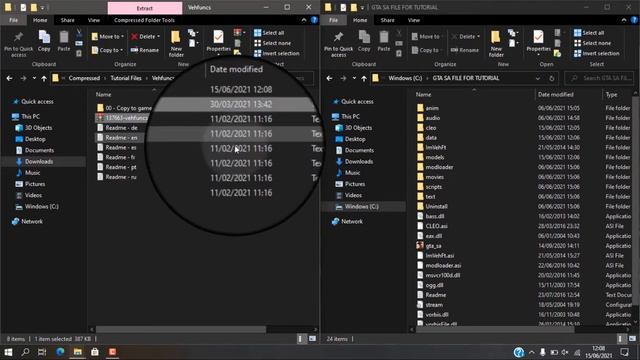Switch Vehfuncs window to large icons view

(312, 338)
